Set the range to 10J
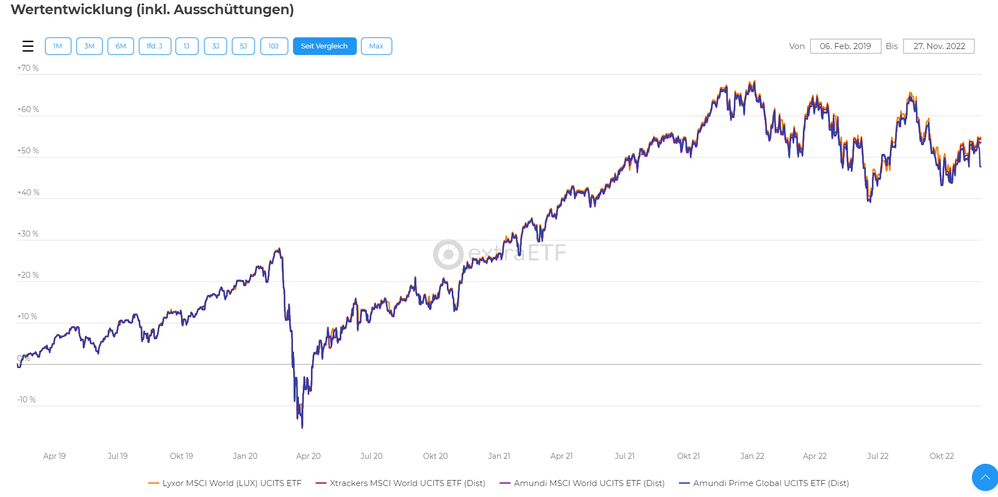Viewport: 998px width, 497px height. (x=274, y=46)
